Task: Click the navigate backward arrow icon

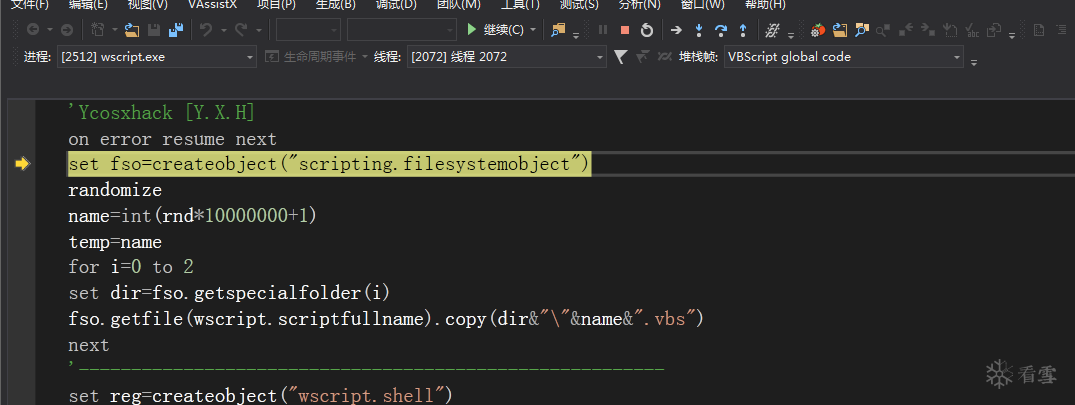Action: pos(32,29)
